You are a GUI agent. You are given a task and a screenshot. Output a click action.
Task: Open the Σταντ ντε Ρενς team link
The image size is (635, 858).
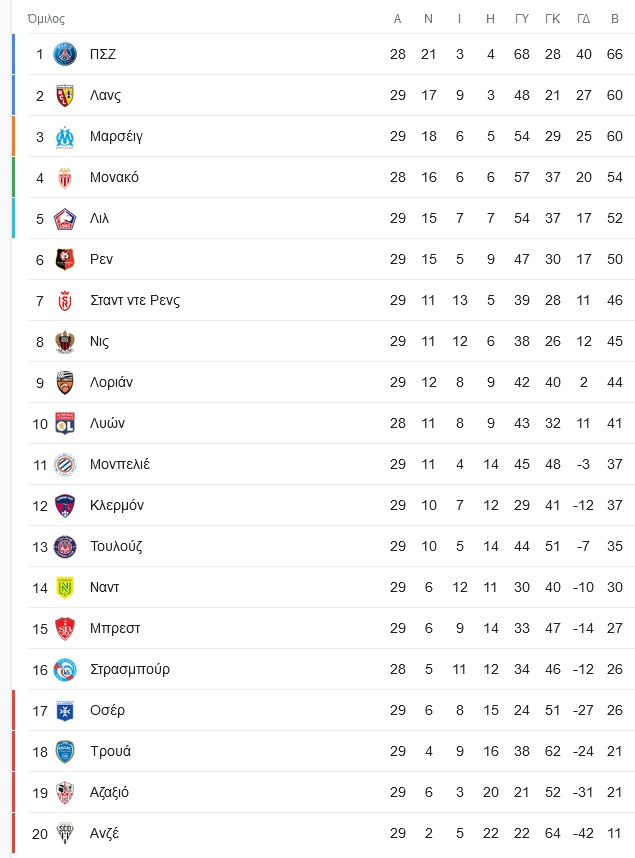135,300
